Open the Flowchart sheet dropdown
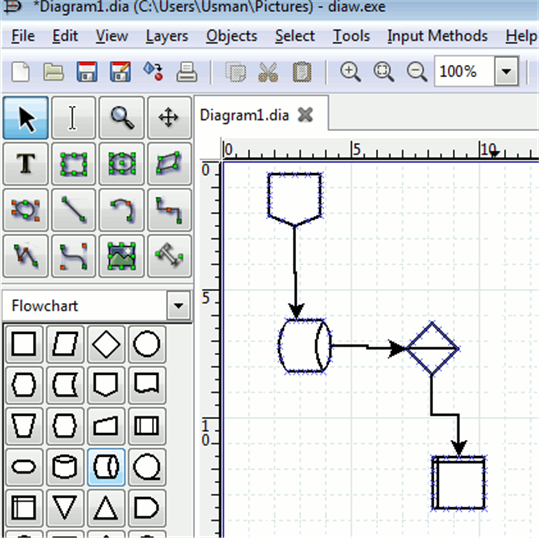Image resolution: width=539 pixels, height=538 pixels. click(178, 306)
